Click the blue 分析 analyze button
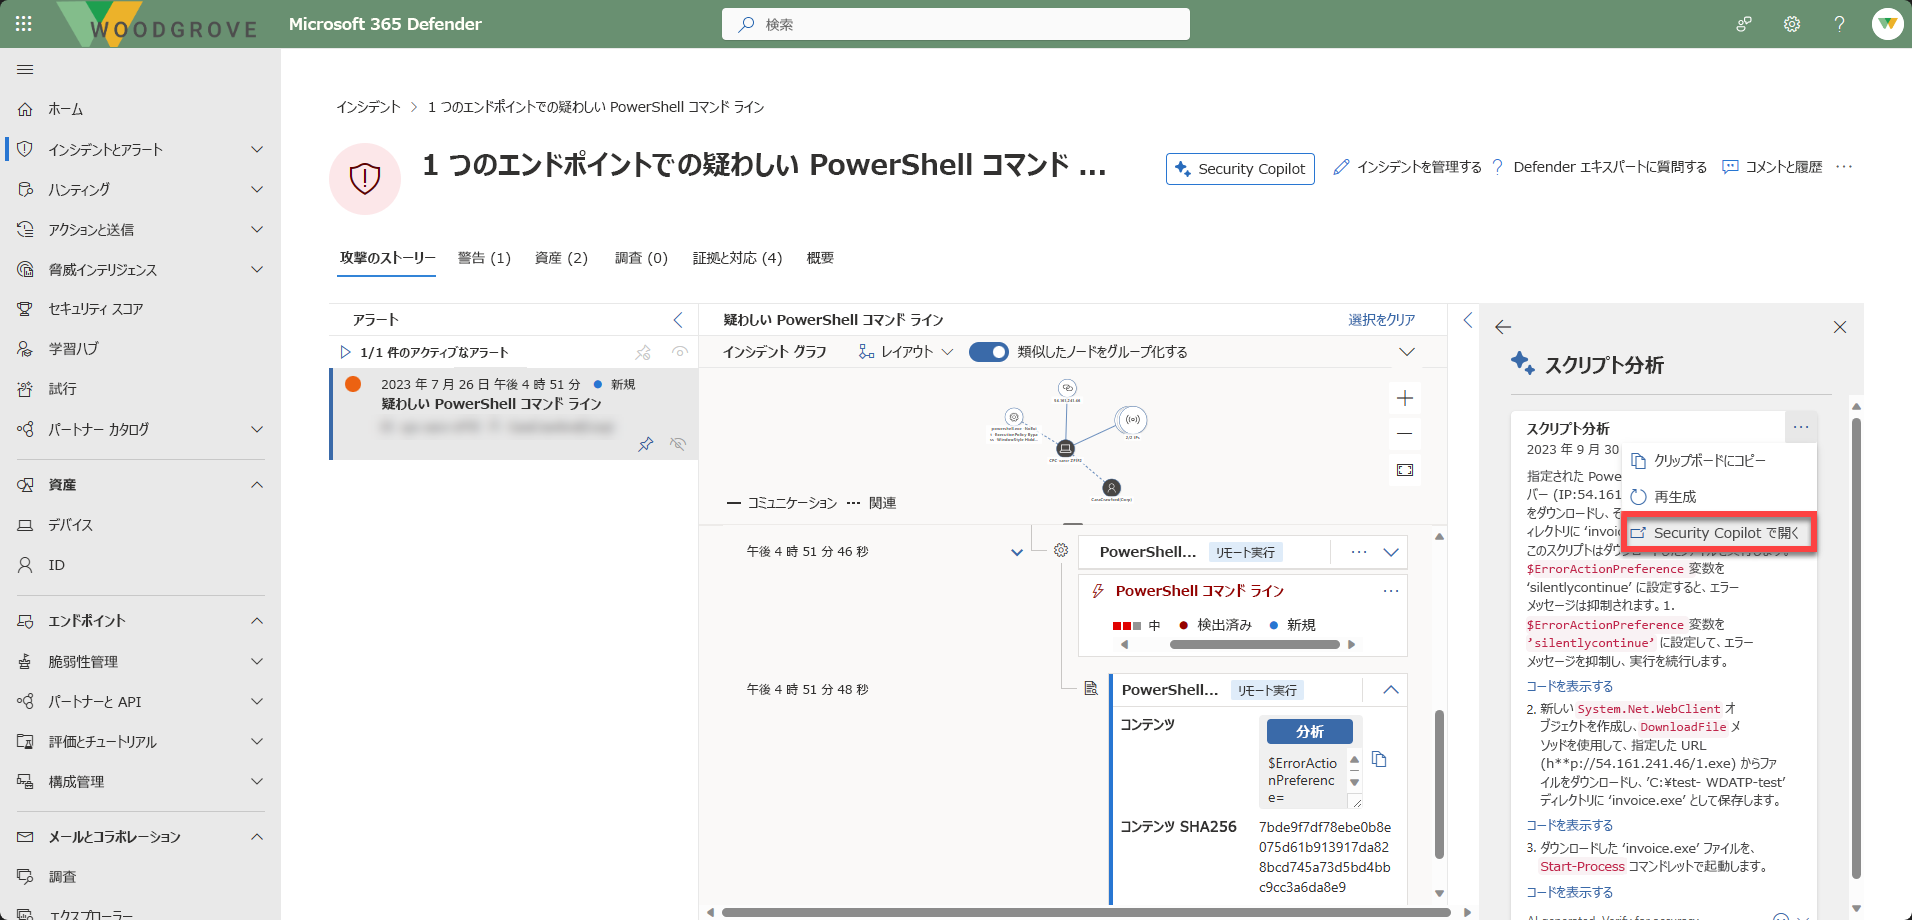The image size is (1912, 920). click(x=1310, y=732)
